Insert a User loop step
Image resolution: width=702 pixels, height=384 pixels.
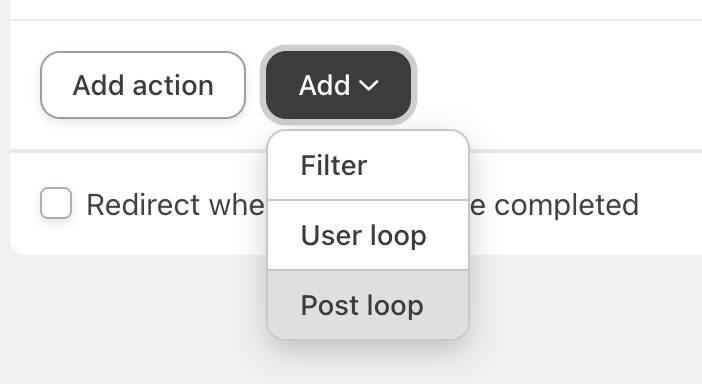click(x=368, y=235)
